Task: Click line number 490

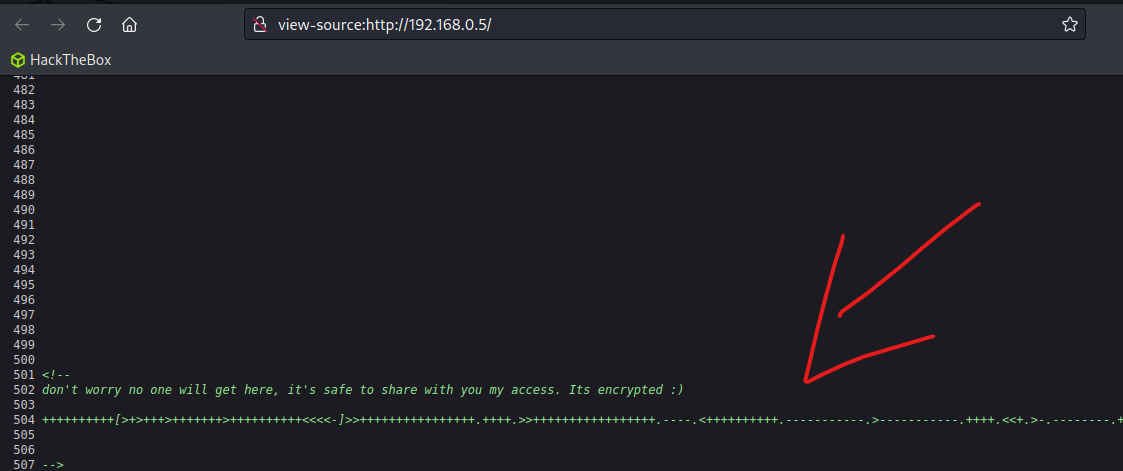Action: point(24,210)
